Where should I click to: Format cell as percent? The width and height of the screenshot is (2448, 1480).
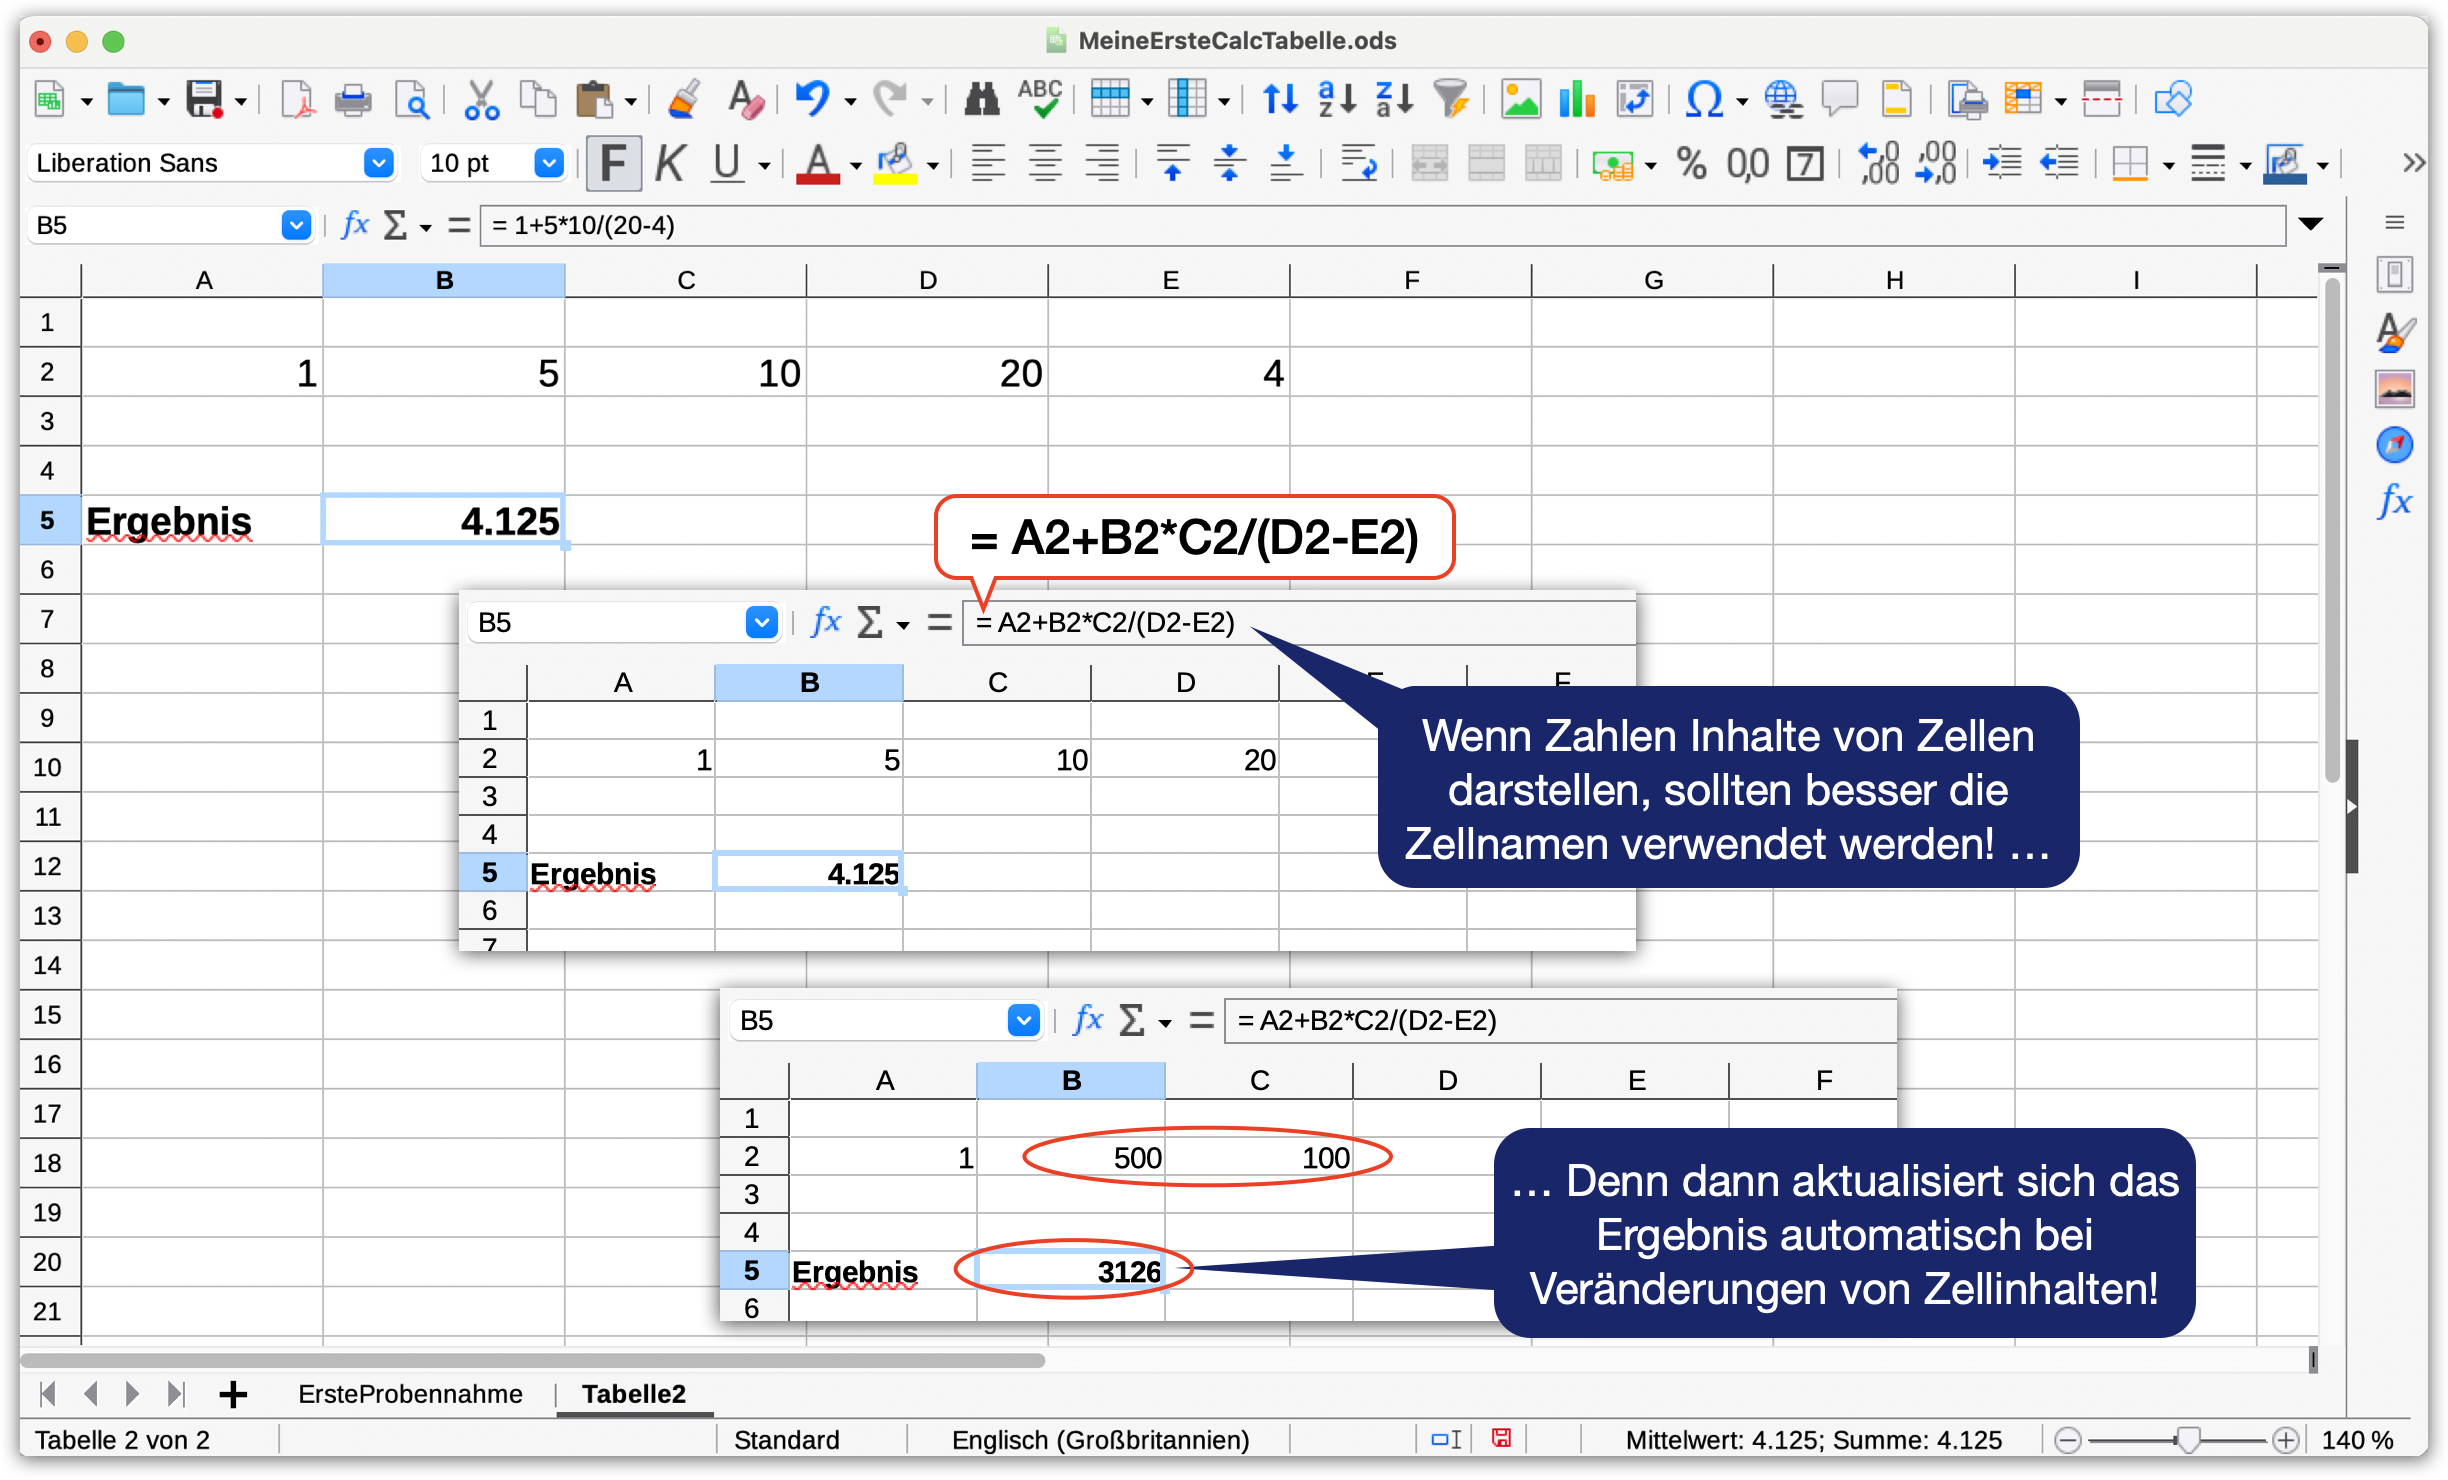pyautogui.click(x=1691, y=163)
